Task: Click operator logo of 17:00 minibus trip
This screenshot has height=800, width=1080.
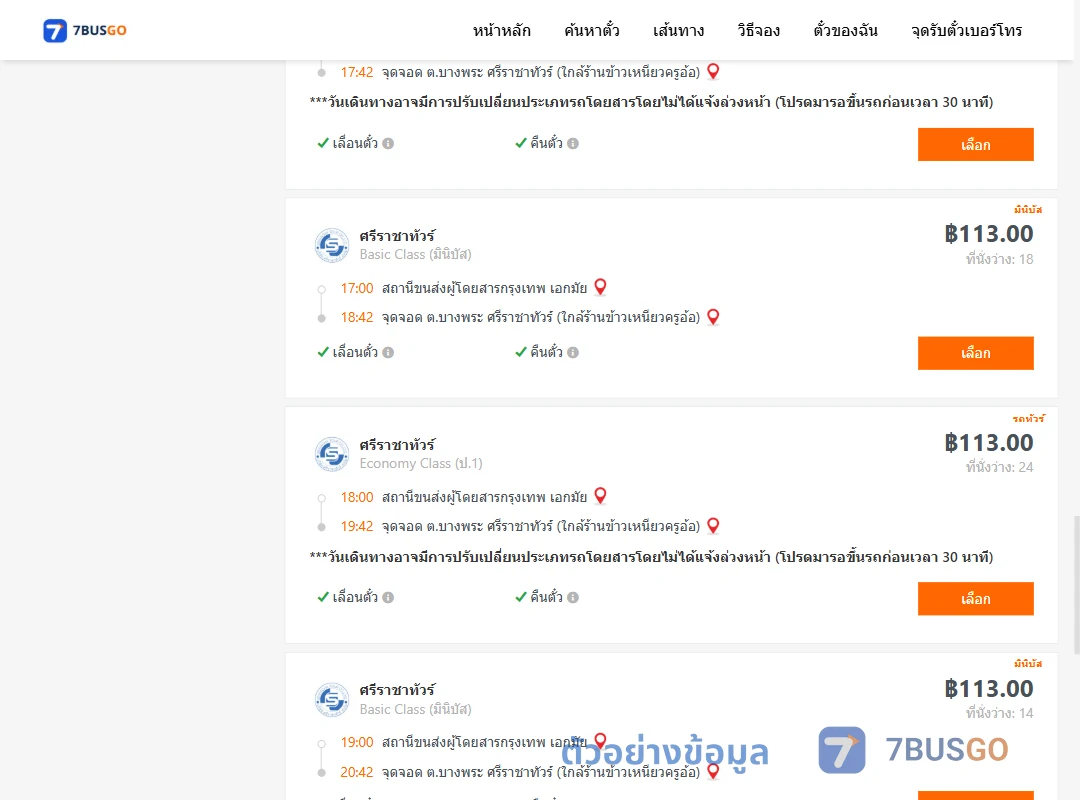Action: [x=332, y=245]
